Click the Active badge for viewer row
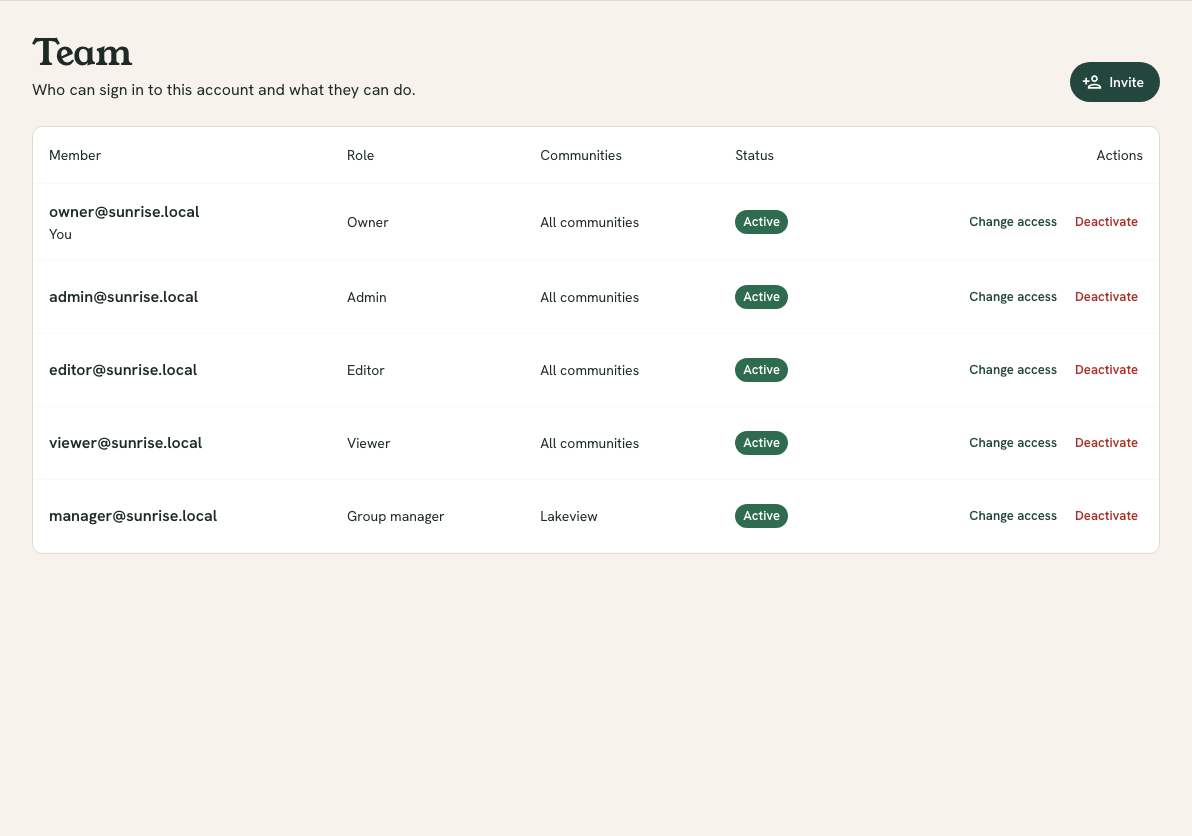 761,443
